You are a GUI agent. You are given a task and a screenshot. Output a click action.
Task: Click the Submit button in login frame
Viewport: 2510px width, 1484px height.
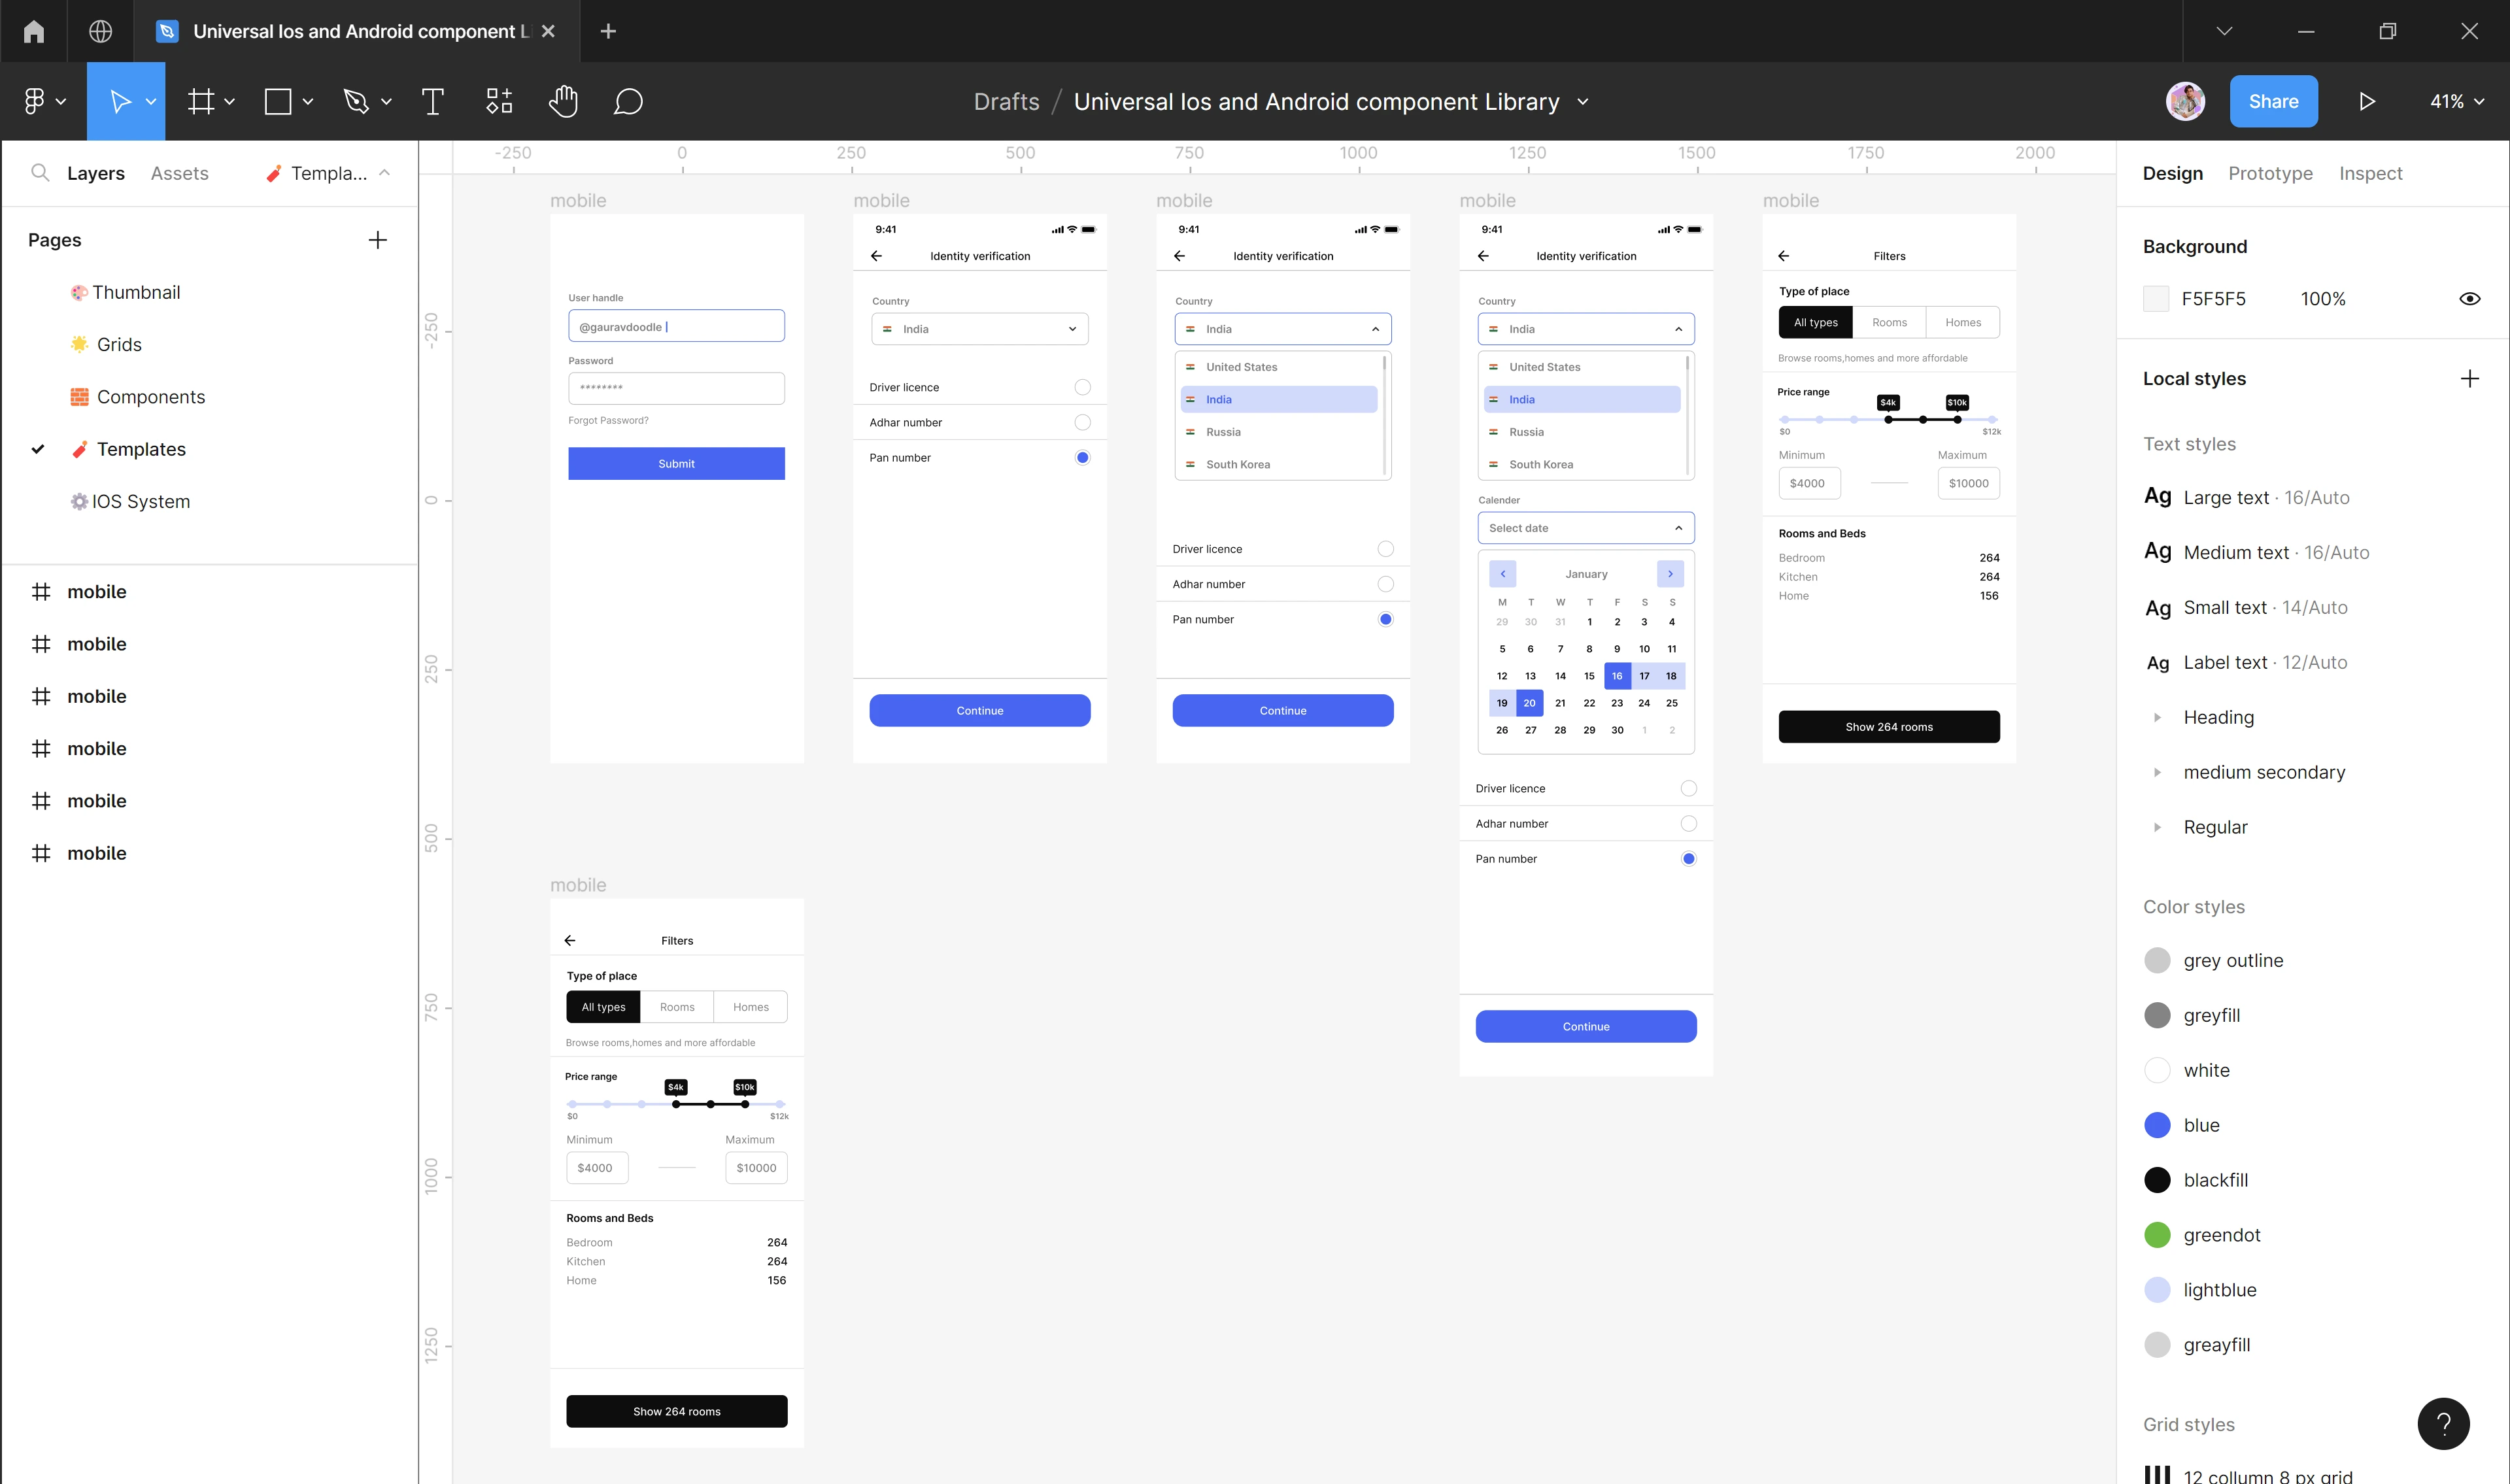coord(676,464)
